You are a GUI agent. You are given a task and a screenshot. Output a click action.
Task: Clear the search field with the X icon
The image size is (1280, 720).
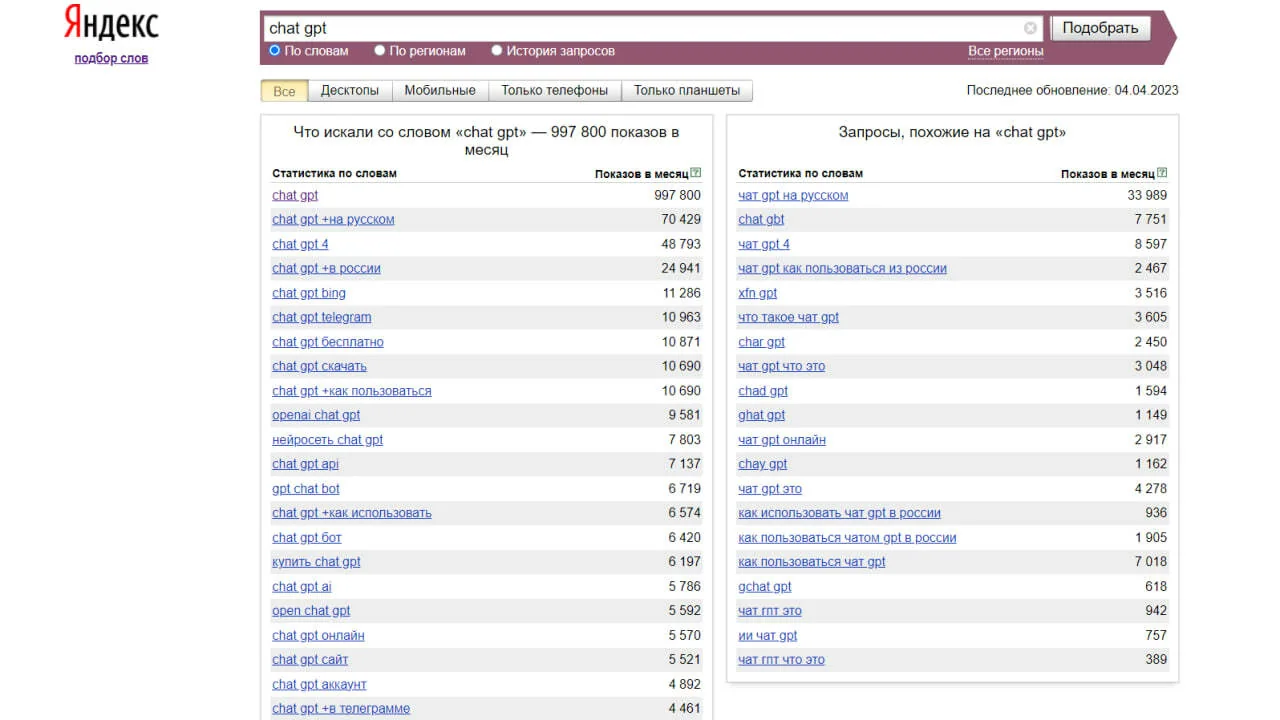pos(1030,28)
